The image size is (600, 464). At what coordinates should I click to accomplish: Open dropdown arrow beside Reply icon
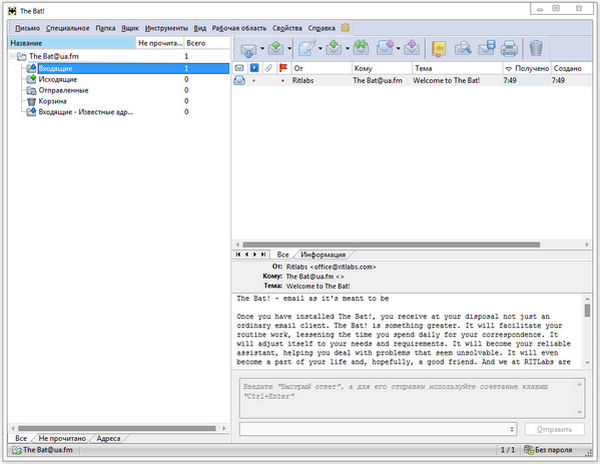pyautogui.click(x=347, y=49)
